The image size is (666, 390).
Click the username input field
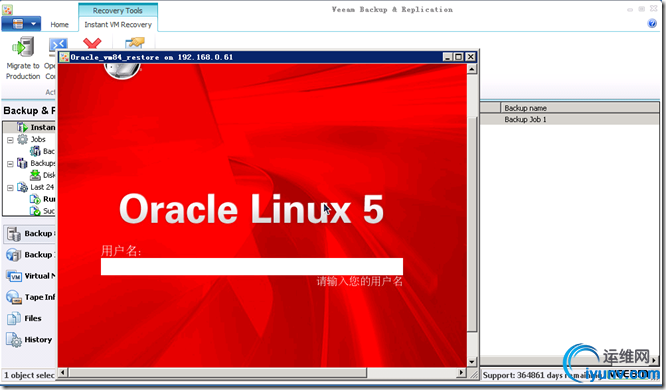(x=252, y=266)
